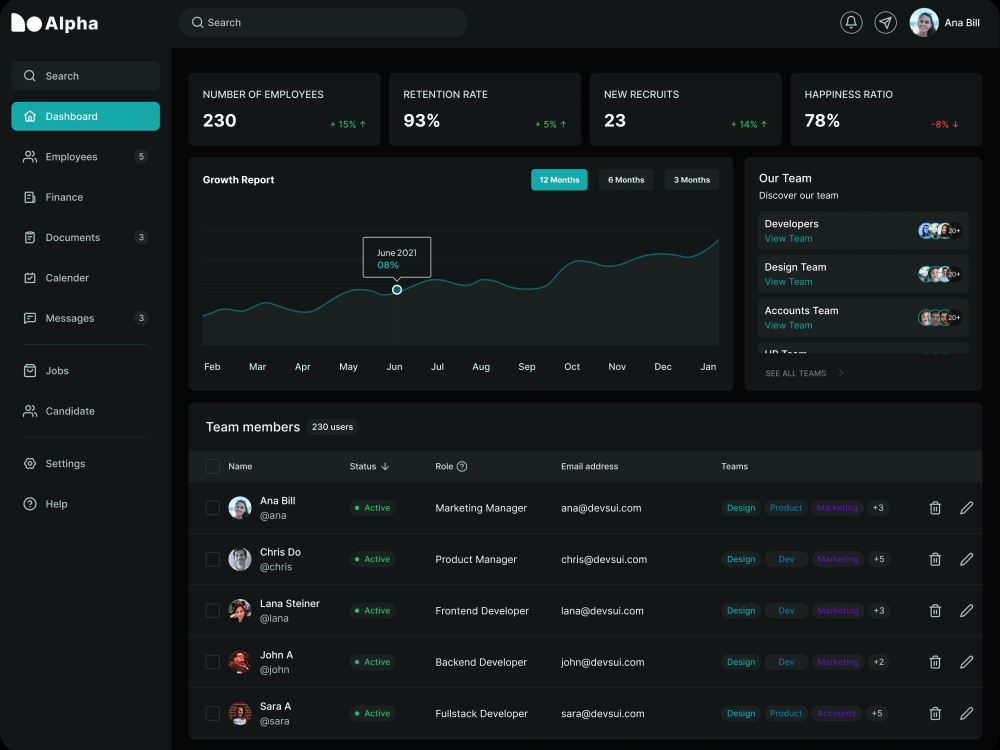Screen dimensions: 1000x750
Task: Check the Chris Do row checkbox
Action: click(x=212, y=559)
